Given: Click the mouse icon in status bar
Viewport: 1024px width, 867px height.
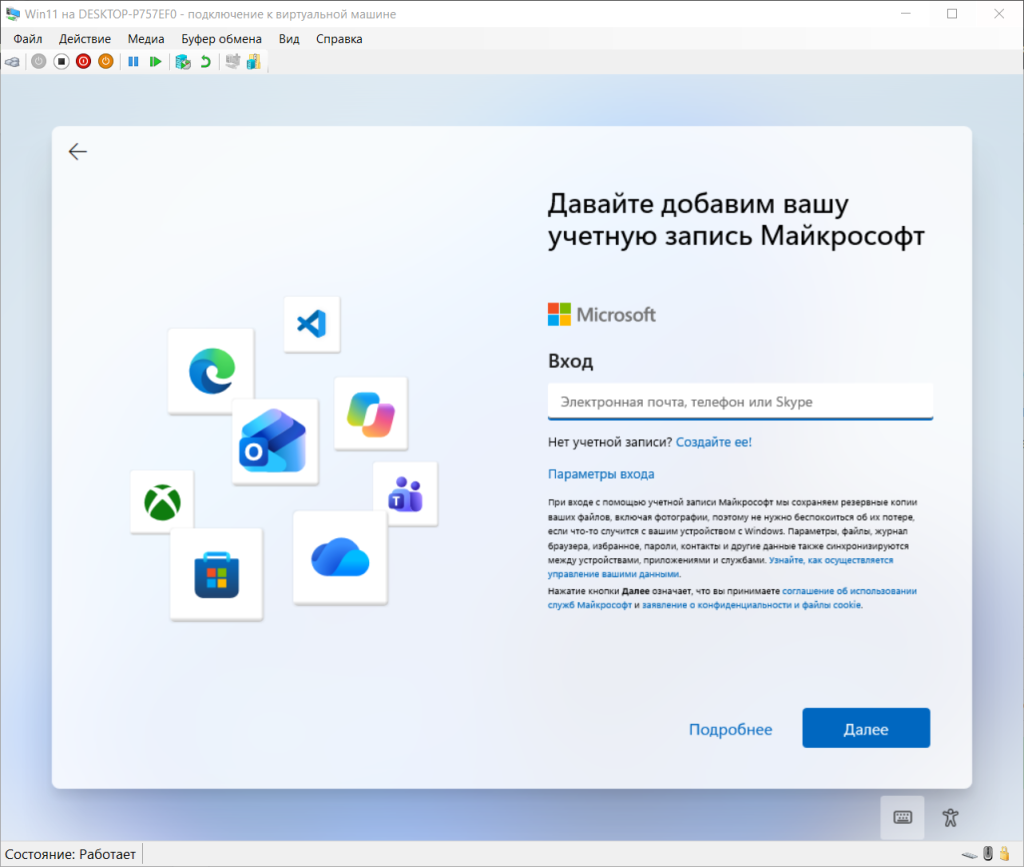Looking at the screenshot, I should pyautogui.click(x=988, y=853).
